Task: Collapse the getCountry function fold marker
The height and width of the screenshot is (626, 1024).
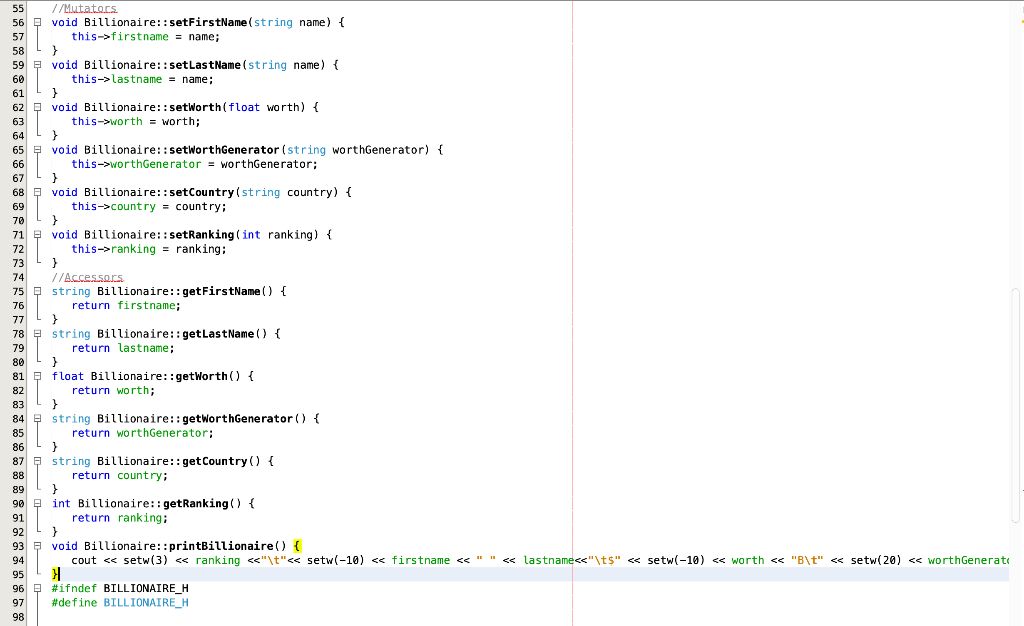Action: pos(36,461)
